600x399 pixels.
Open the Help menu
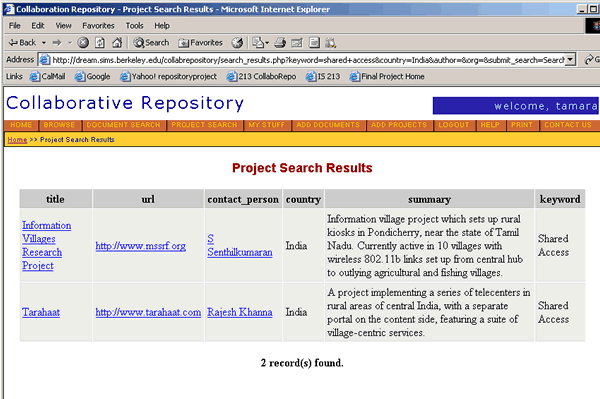point(162,26)
